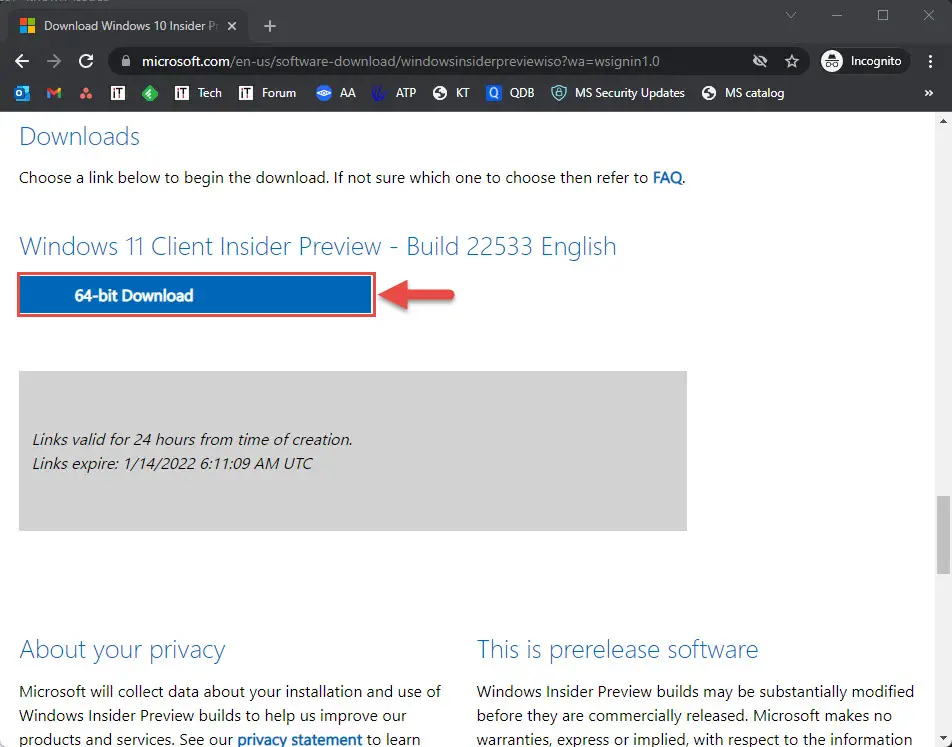Reload the page with refresh icon
952x747 pixels.
click(x=86, y=61)
